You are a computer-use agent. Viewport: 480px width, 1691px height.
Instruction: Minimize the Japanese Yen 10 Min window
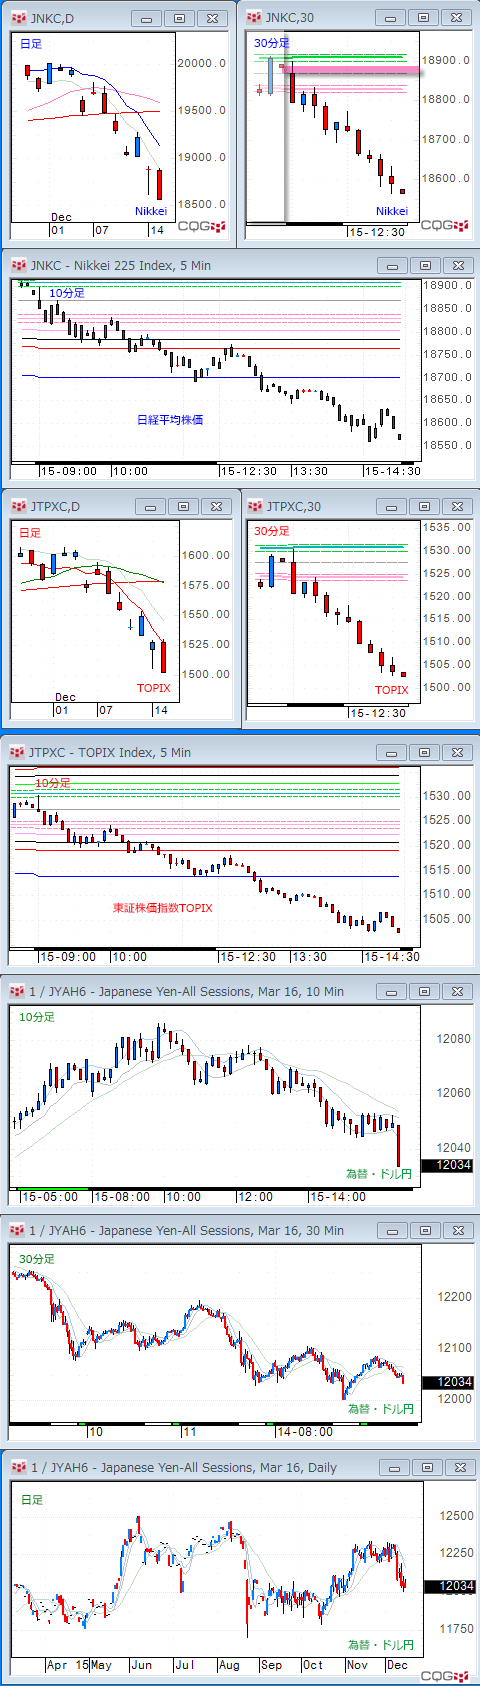[393, 991]
